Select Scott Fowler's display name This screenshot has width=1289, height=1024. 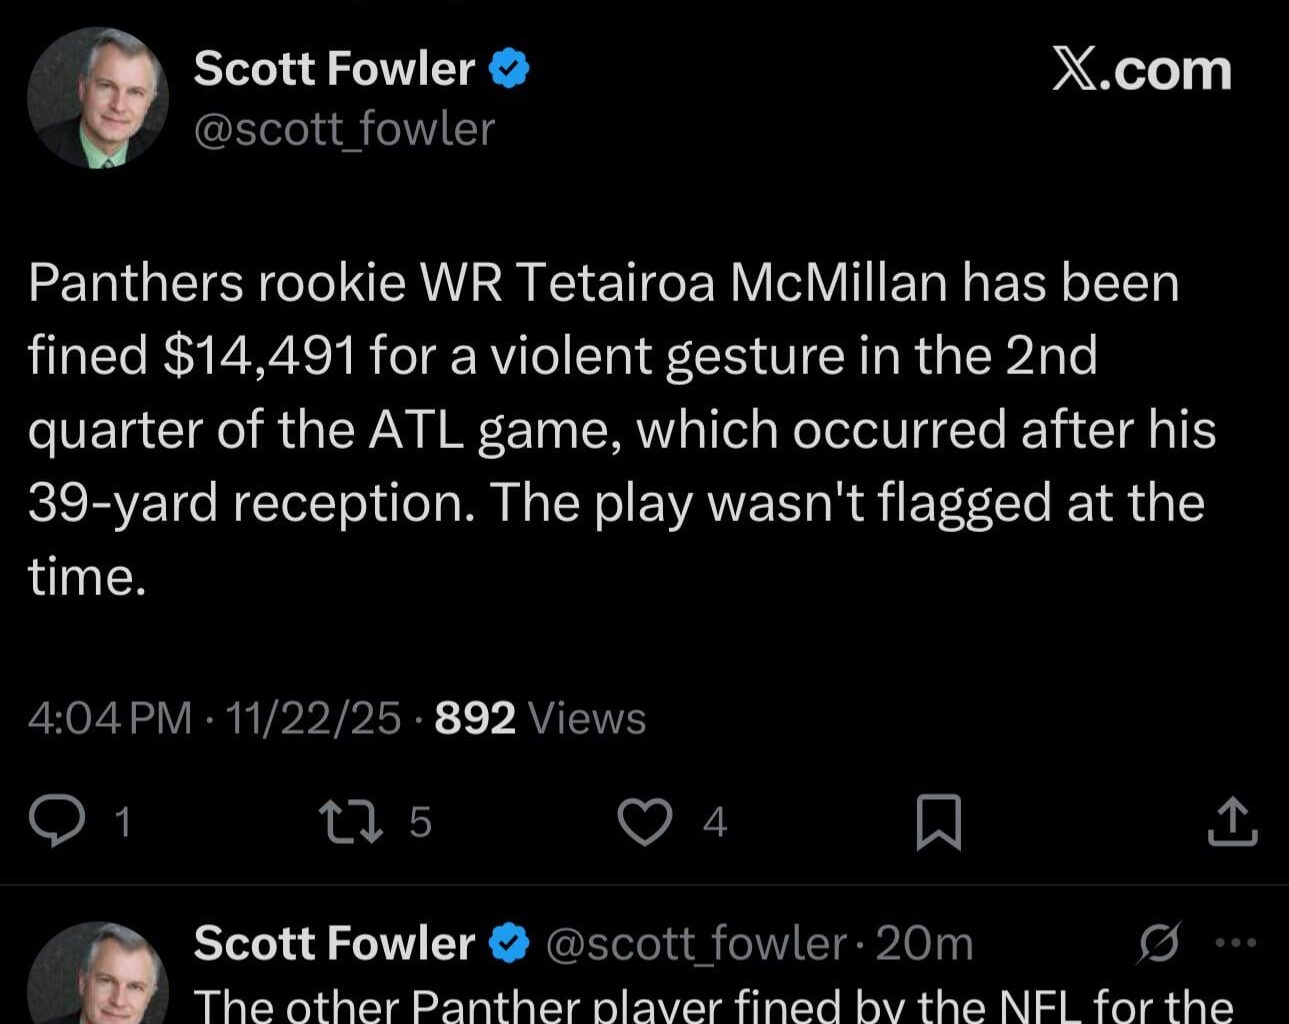[x=337, y=67]
